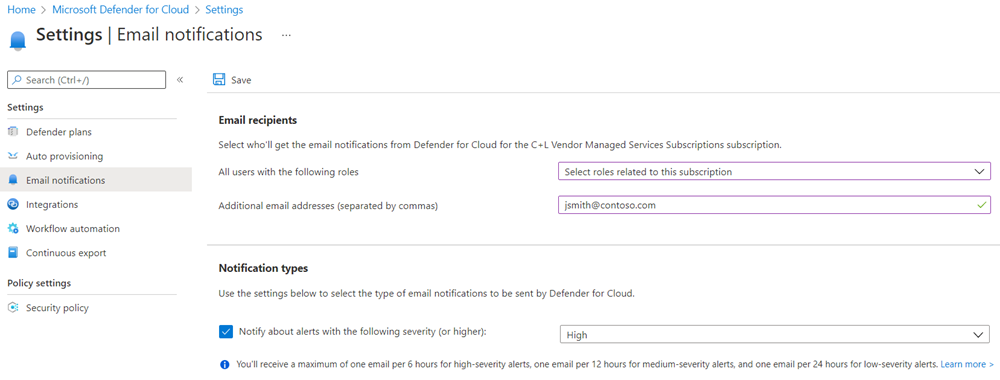Open Continuous export page

66,253
